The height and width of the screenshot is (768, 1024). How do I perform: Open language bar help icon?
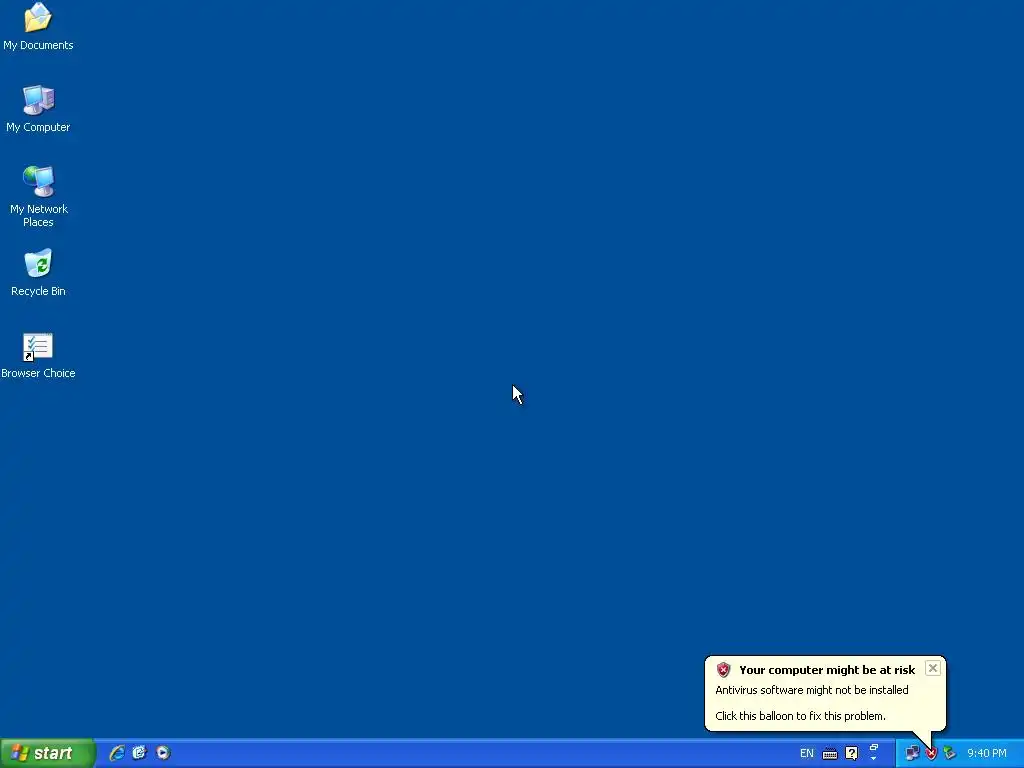(x=852, y=754)
